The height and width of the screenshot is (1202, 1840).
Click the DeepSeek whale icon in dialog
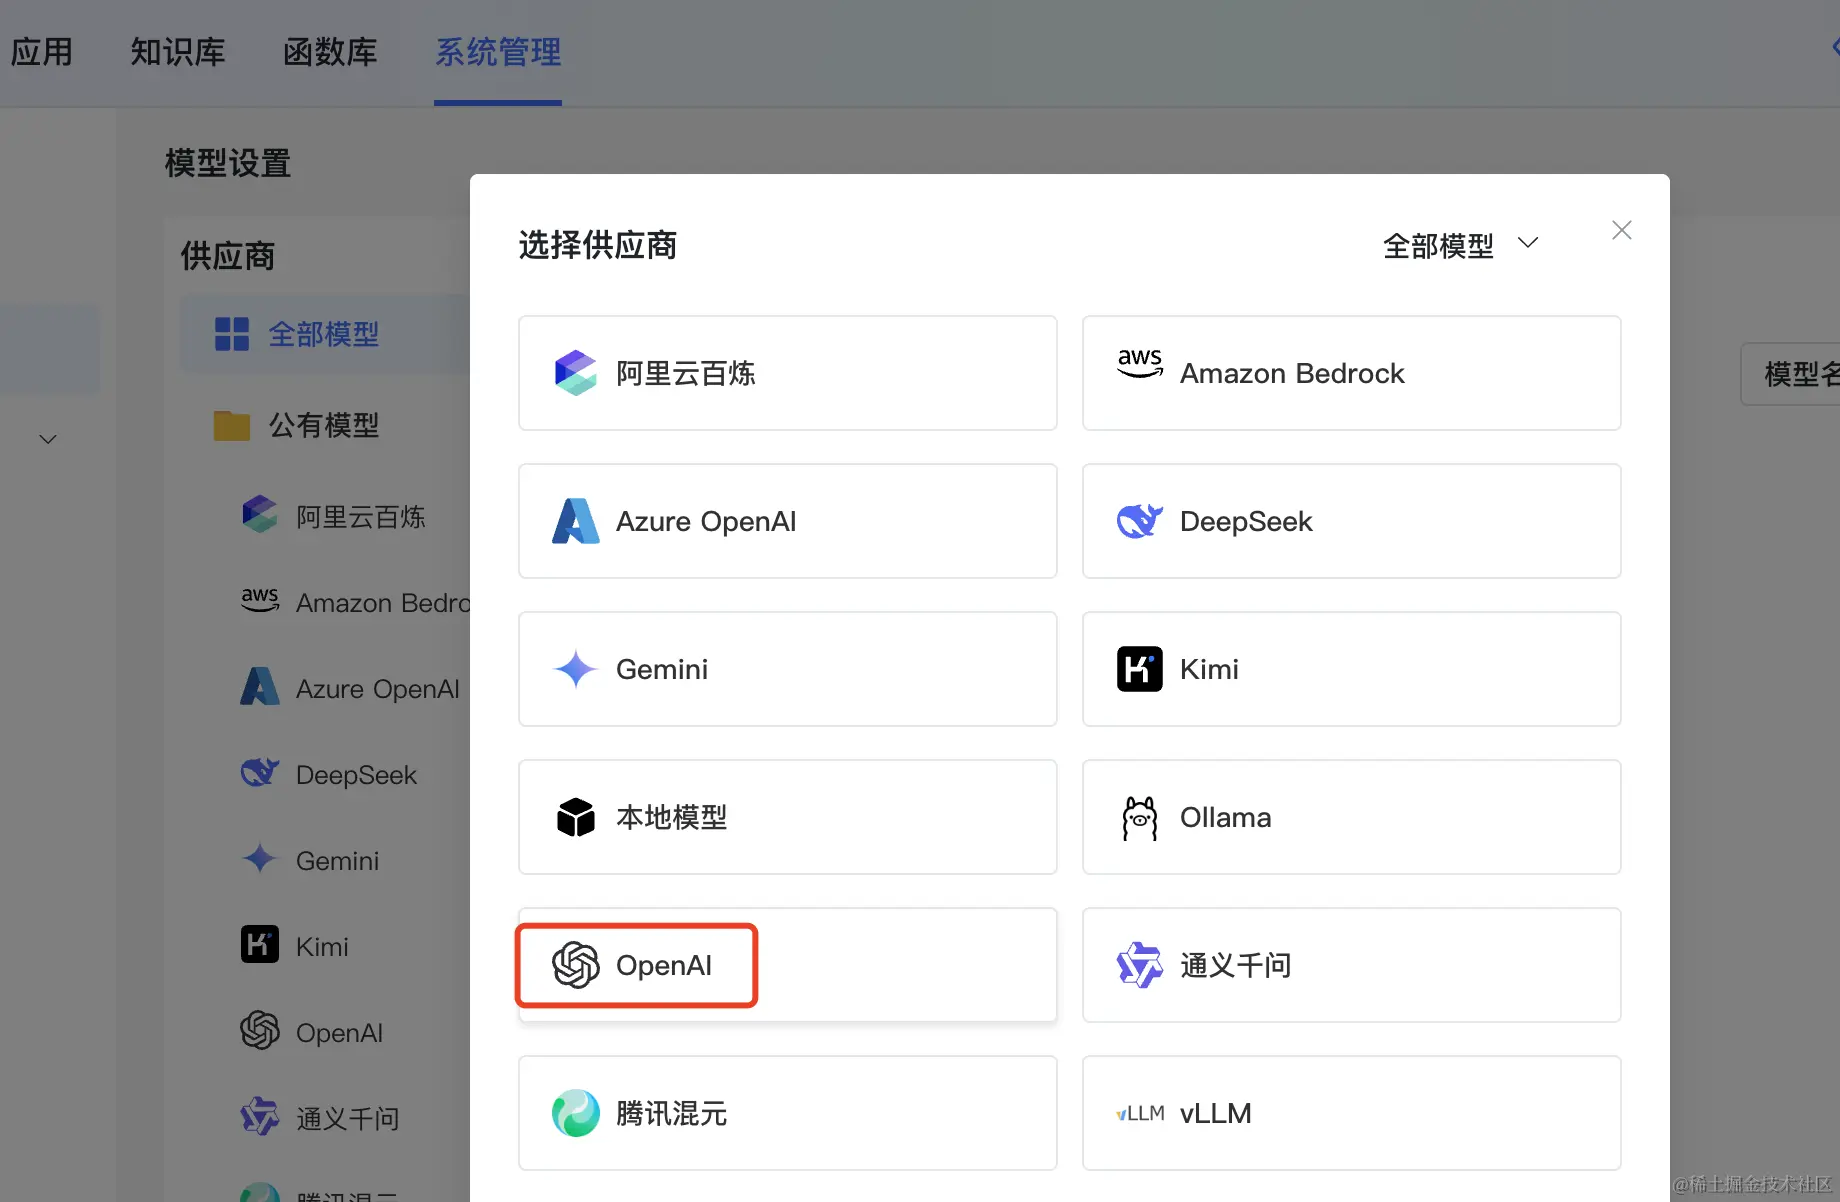click(1140, 521)
